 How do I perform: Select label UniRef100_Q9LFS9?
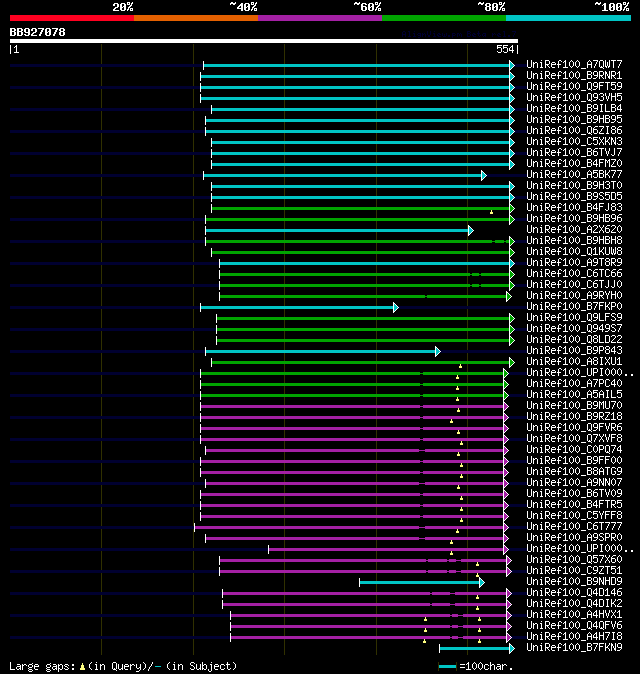[574, 318]
